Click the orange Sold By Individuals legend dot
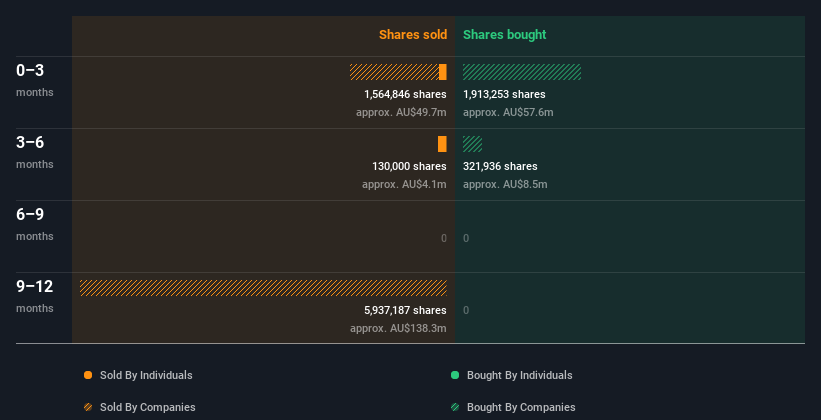This screenshot has width=821, height=420. (88, 375)
